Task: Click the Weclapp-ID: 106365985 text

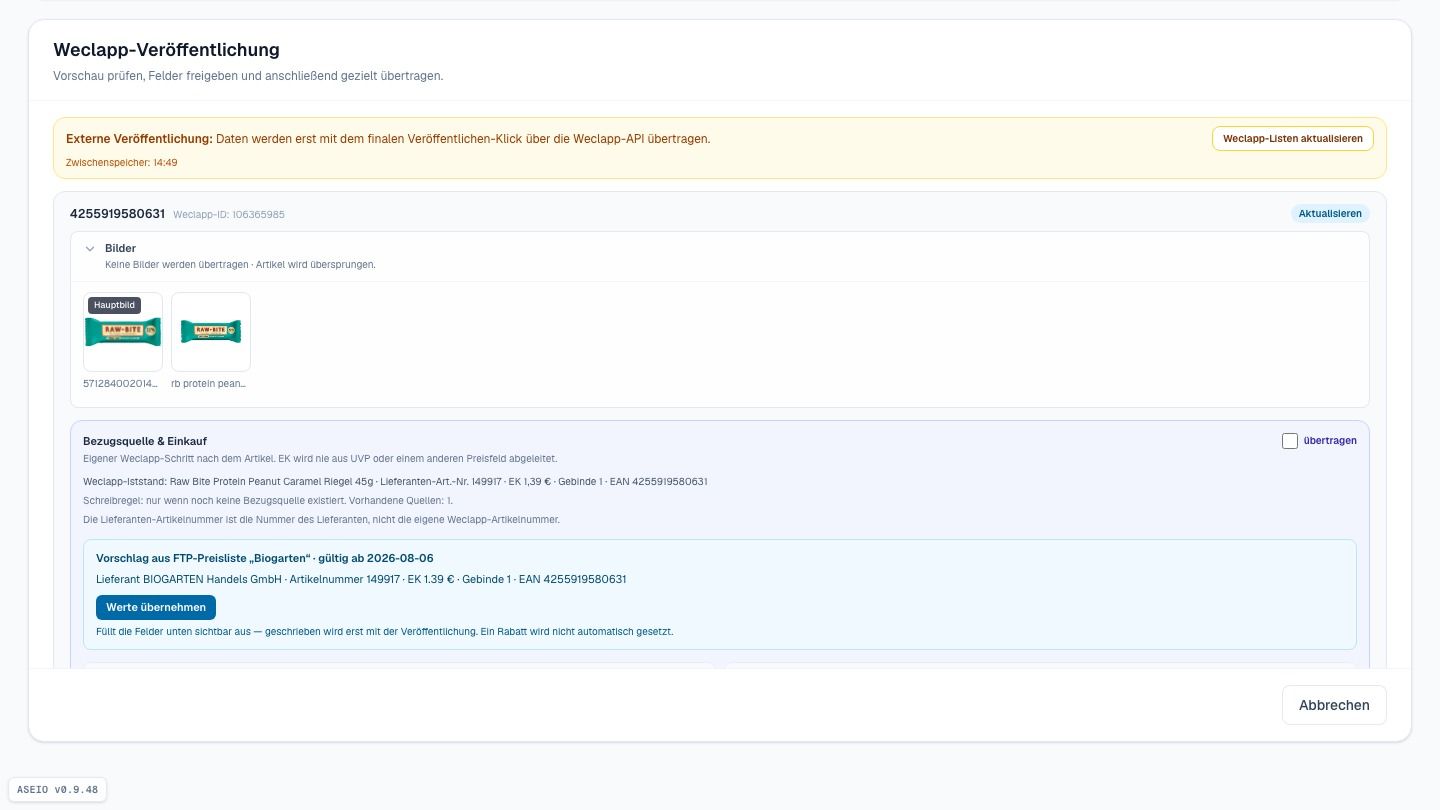Action: coord(229,215)
